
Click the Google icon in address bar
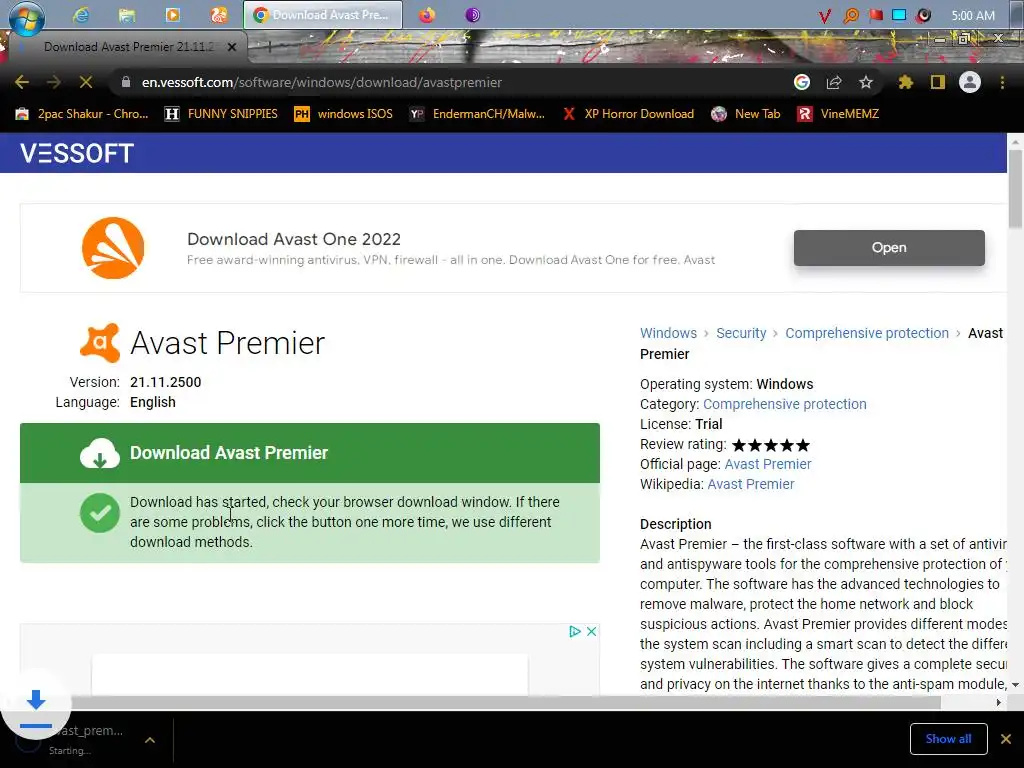tap(802, 82)
